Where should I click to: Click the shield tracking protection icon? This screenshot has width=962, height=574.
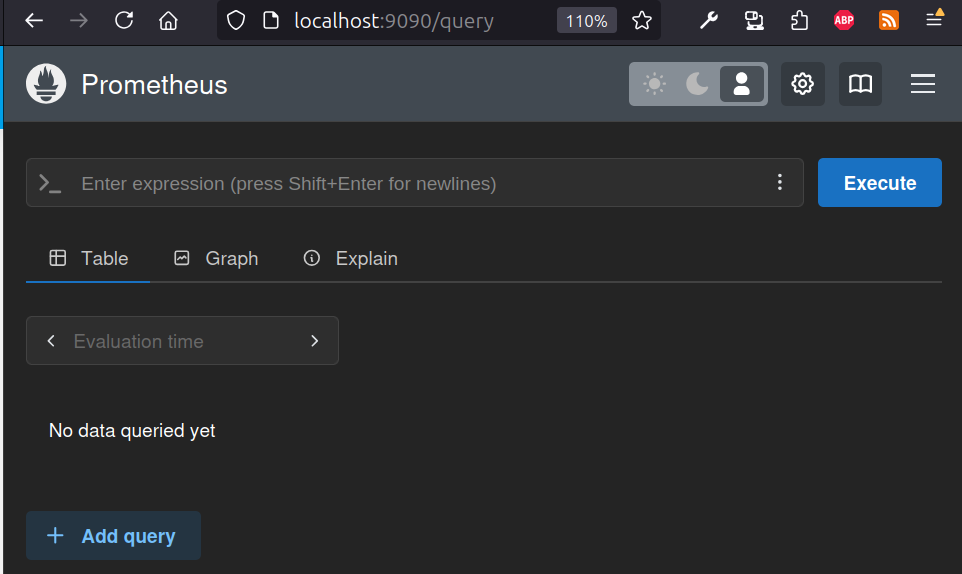236,21
